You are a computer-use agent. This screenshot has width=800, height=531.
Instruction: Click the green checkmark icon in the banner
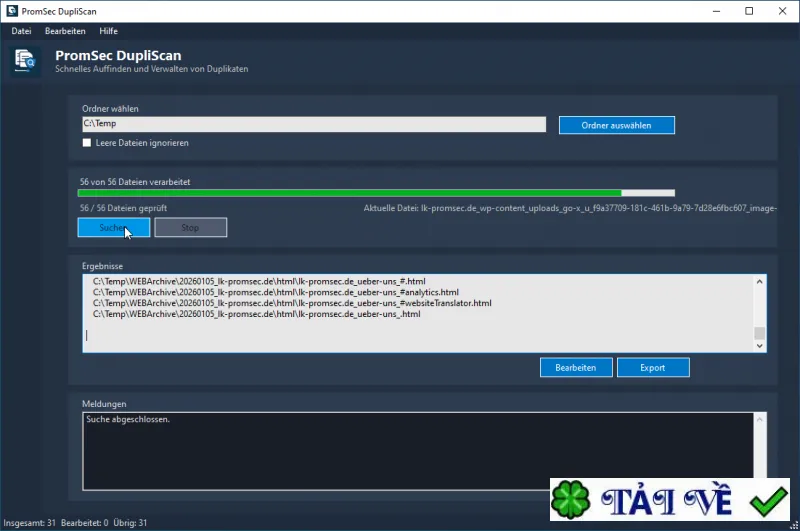[768, 502]
